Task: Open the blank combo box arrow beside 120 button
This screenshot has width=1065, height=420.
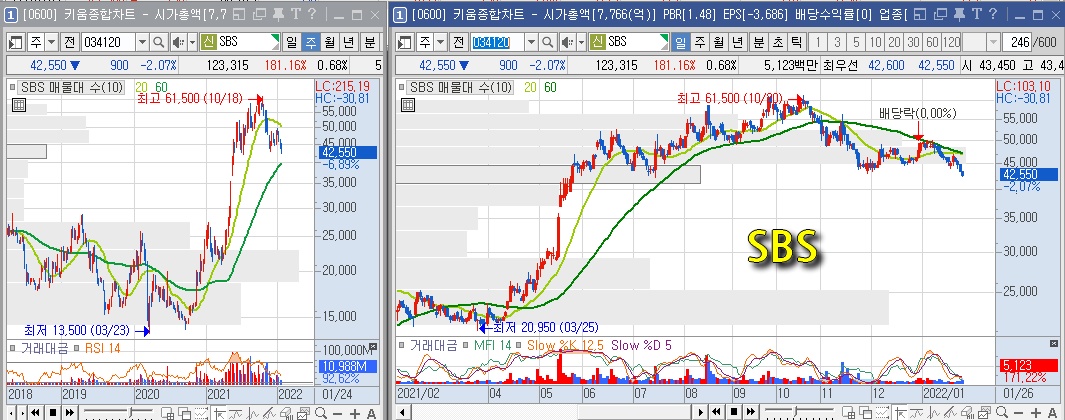Action: [x=993, y=42]
